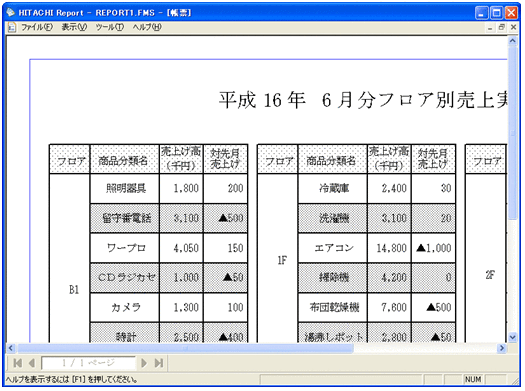The height and width of the screenshot is (391, 525).
Task: Go to the first page button
Action: [17, 363]
